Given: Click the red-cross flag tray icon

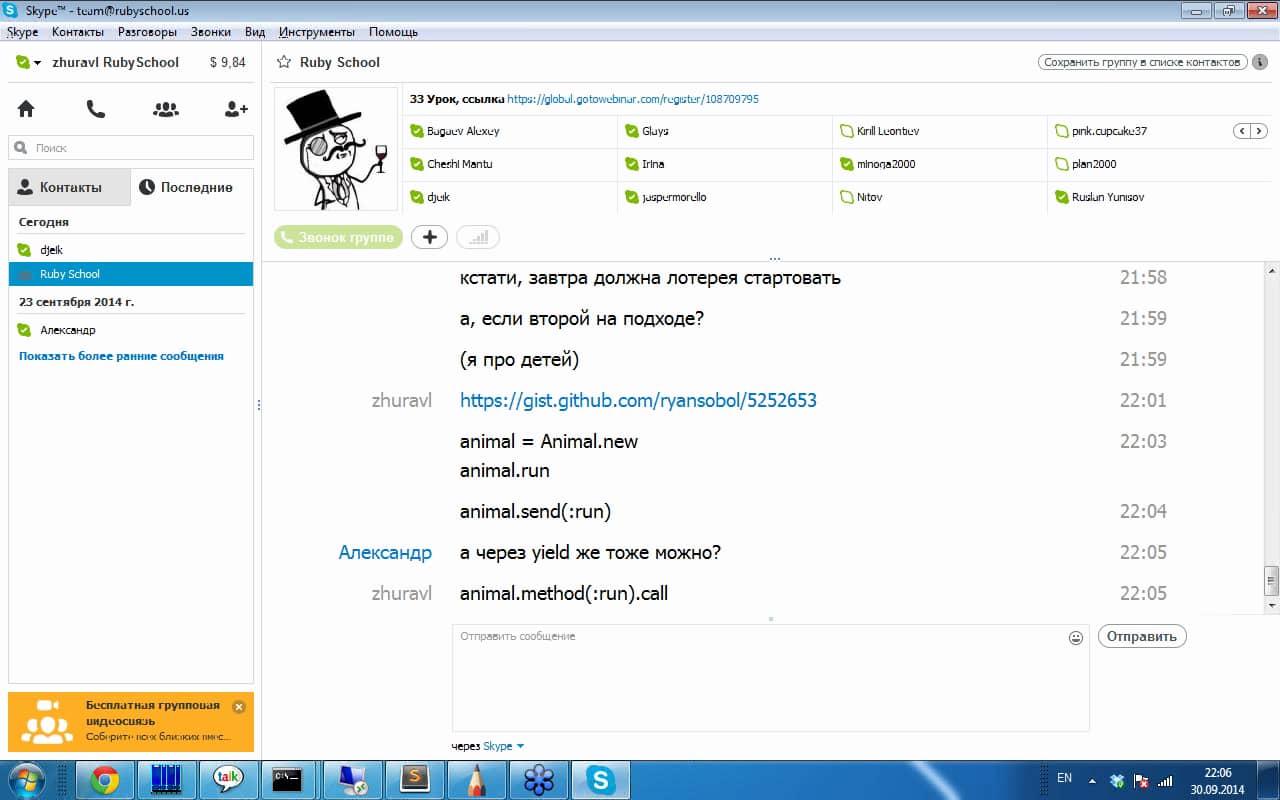Looking at the screenshot, I should click(1141, 780).
